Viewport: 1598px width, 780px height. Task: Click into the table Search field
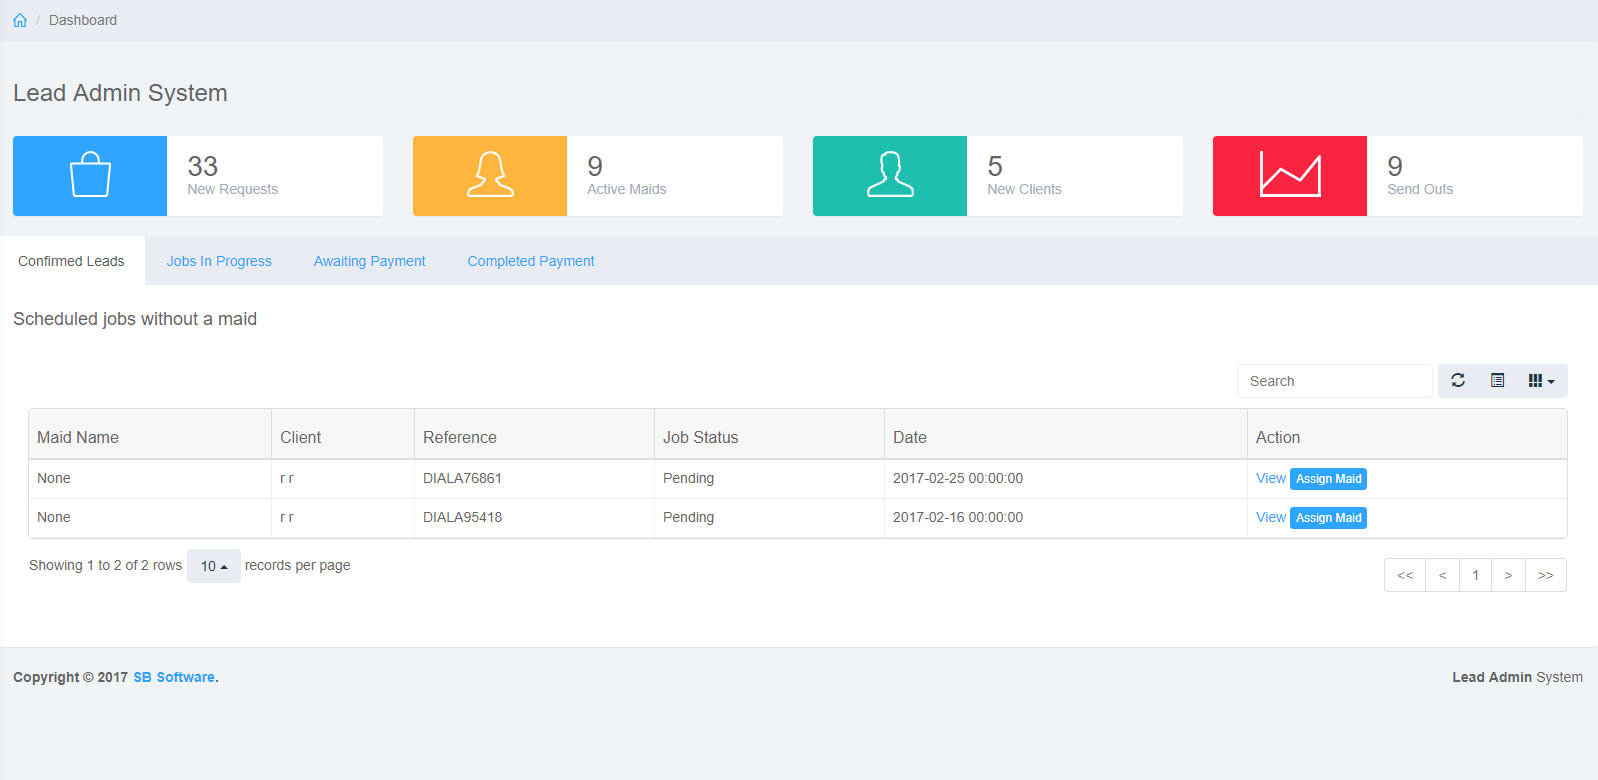[x=1334, y=381]
